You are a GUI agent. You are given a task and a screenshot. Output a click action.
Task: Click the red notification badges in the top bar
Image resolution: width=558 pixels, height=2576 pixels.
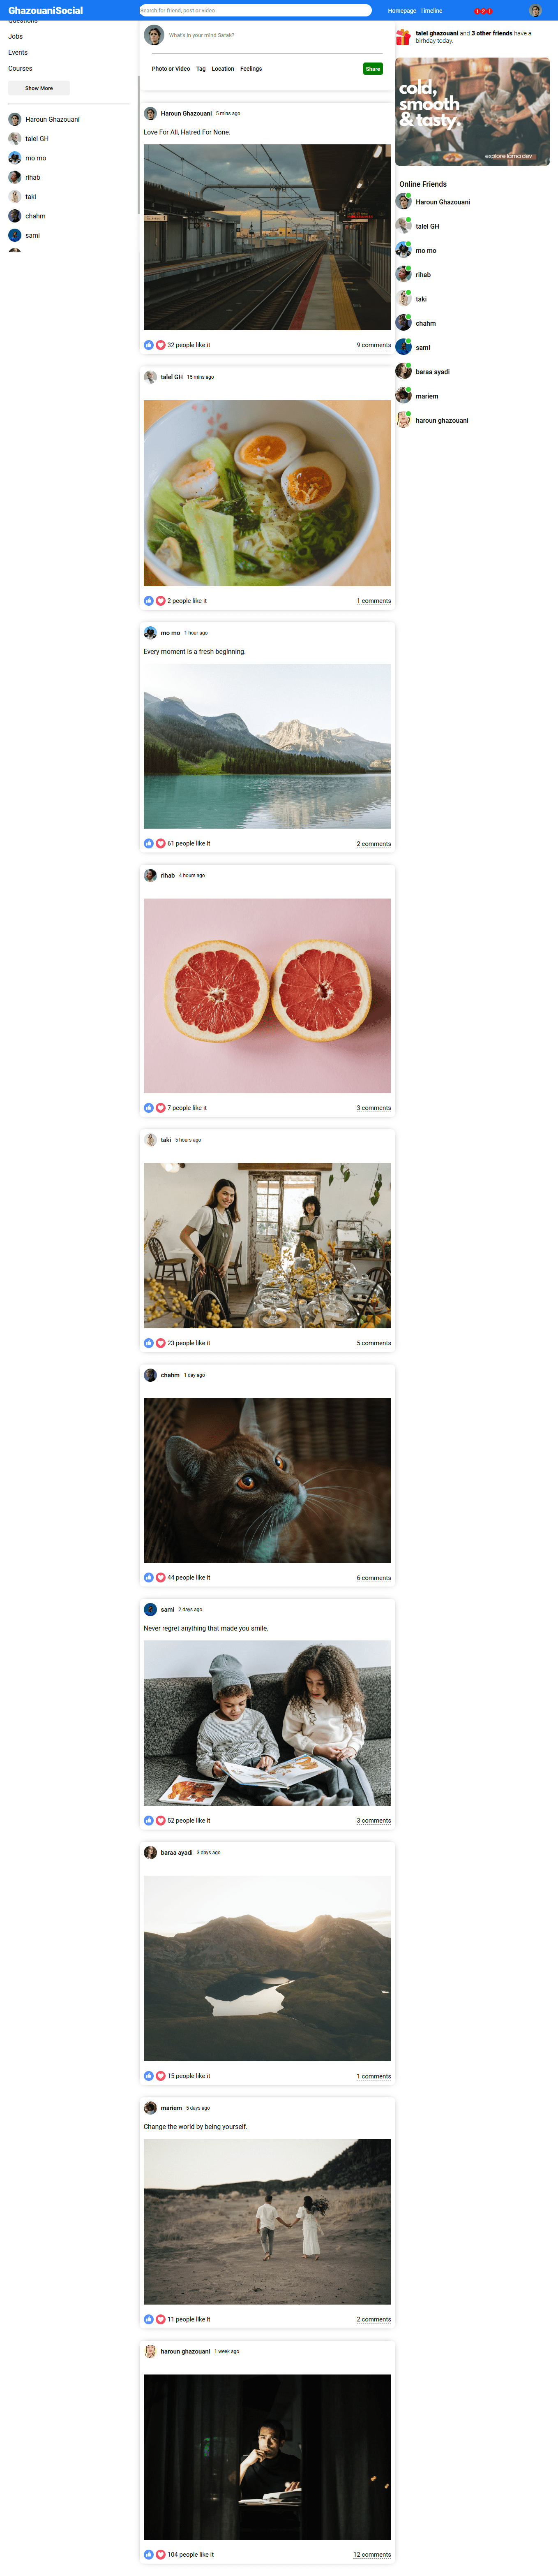click(x=483, y=11)
